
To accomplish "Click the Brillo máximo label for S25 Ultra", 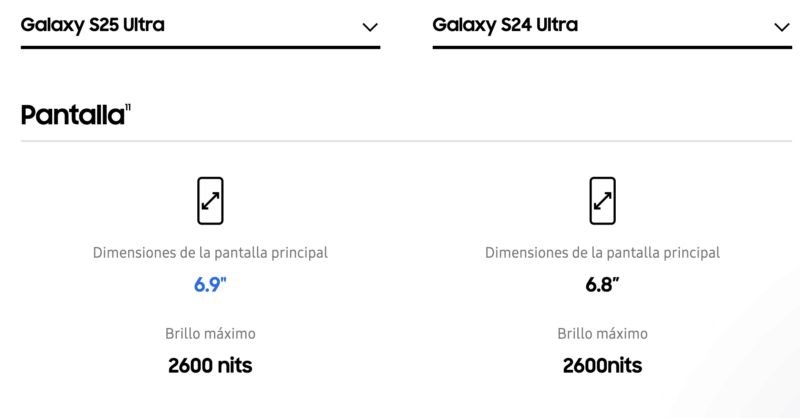I will point(210,334).
